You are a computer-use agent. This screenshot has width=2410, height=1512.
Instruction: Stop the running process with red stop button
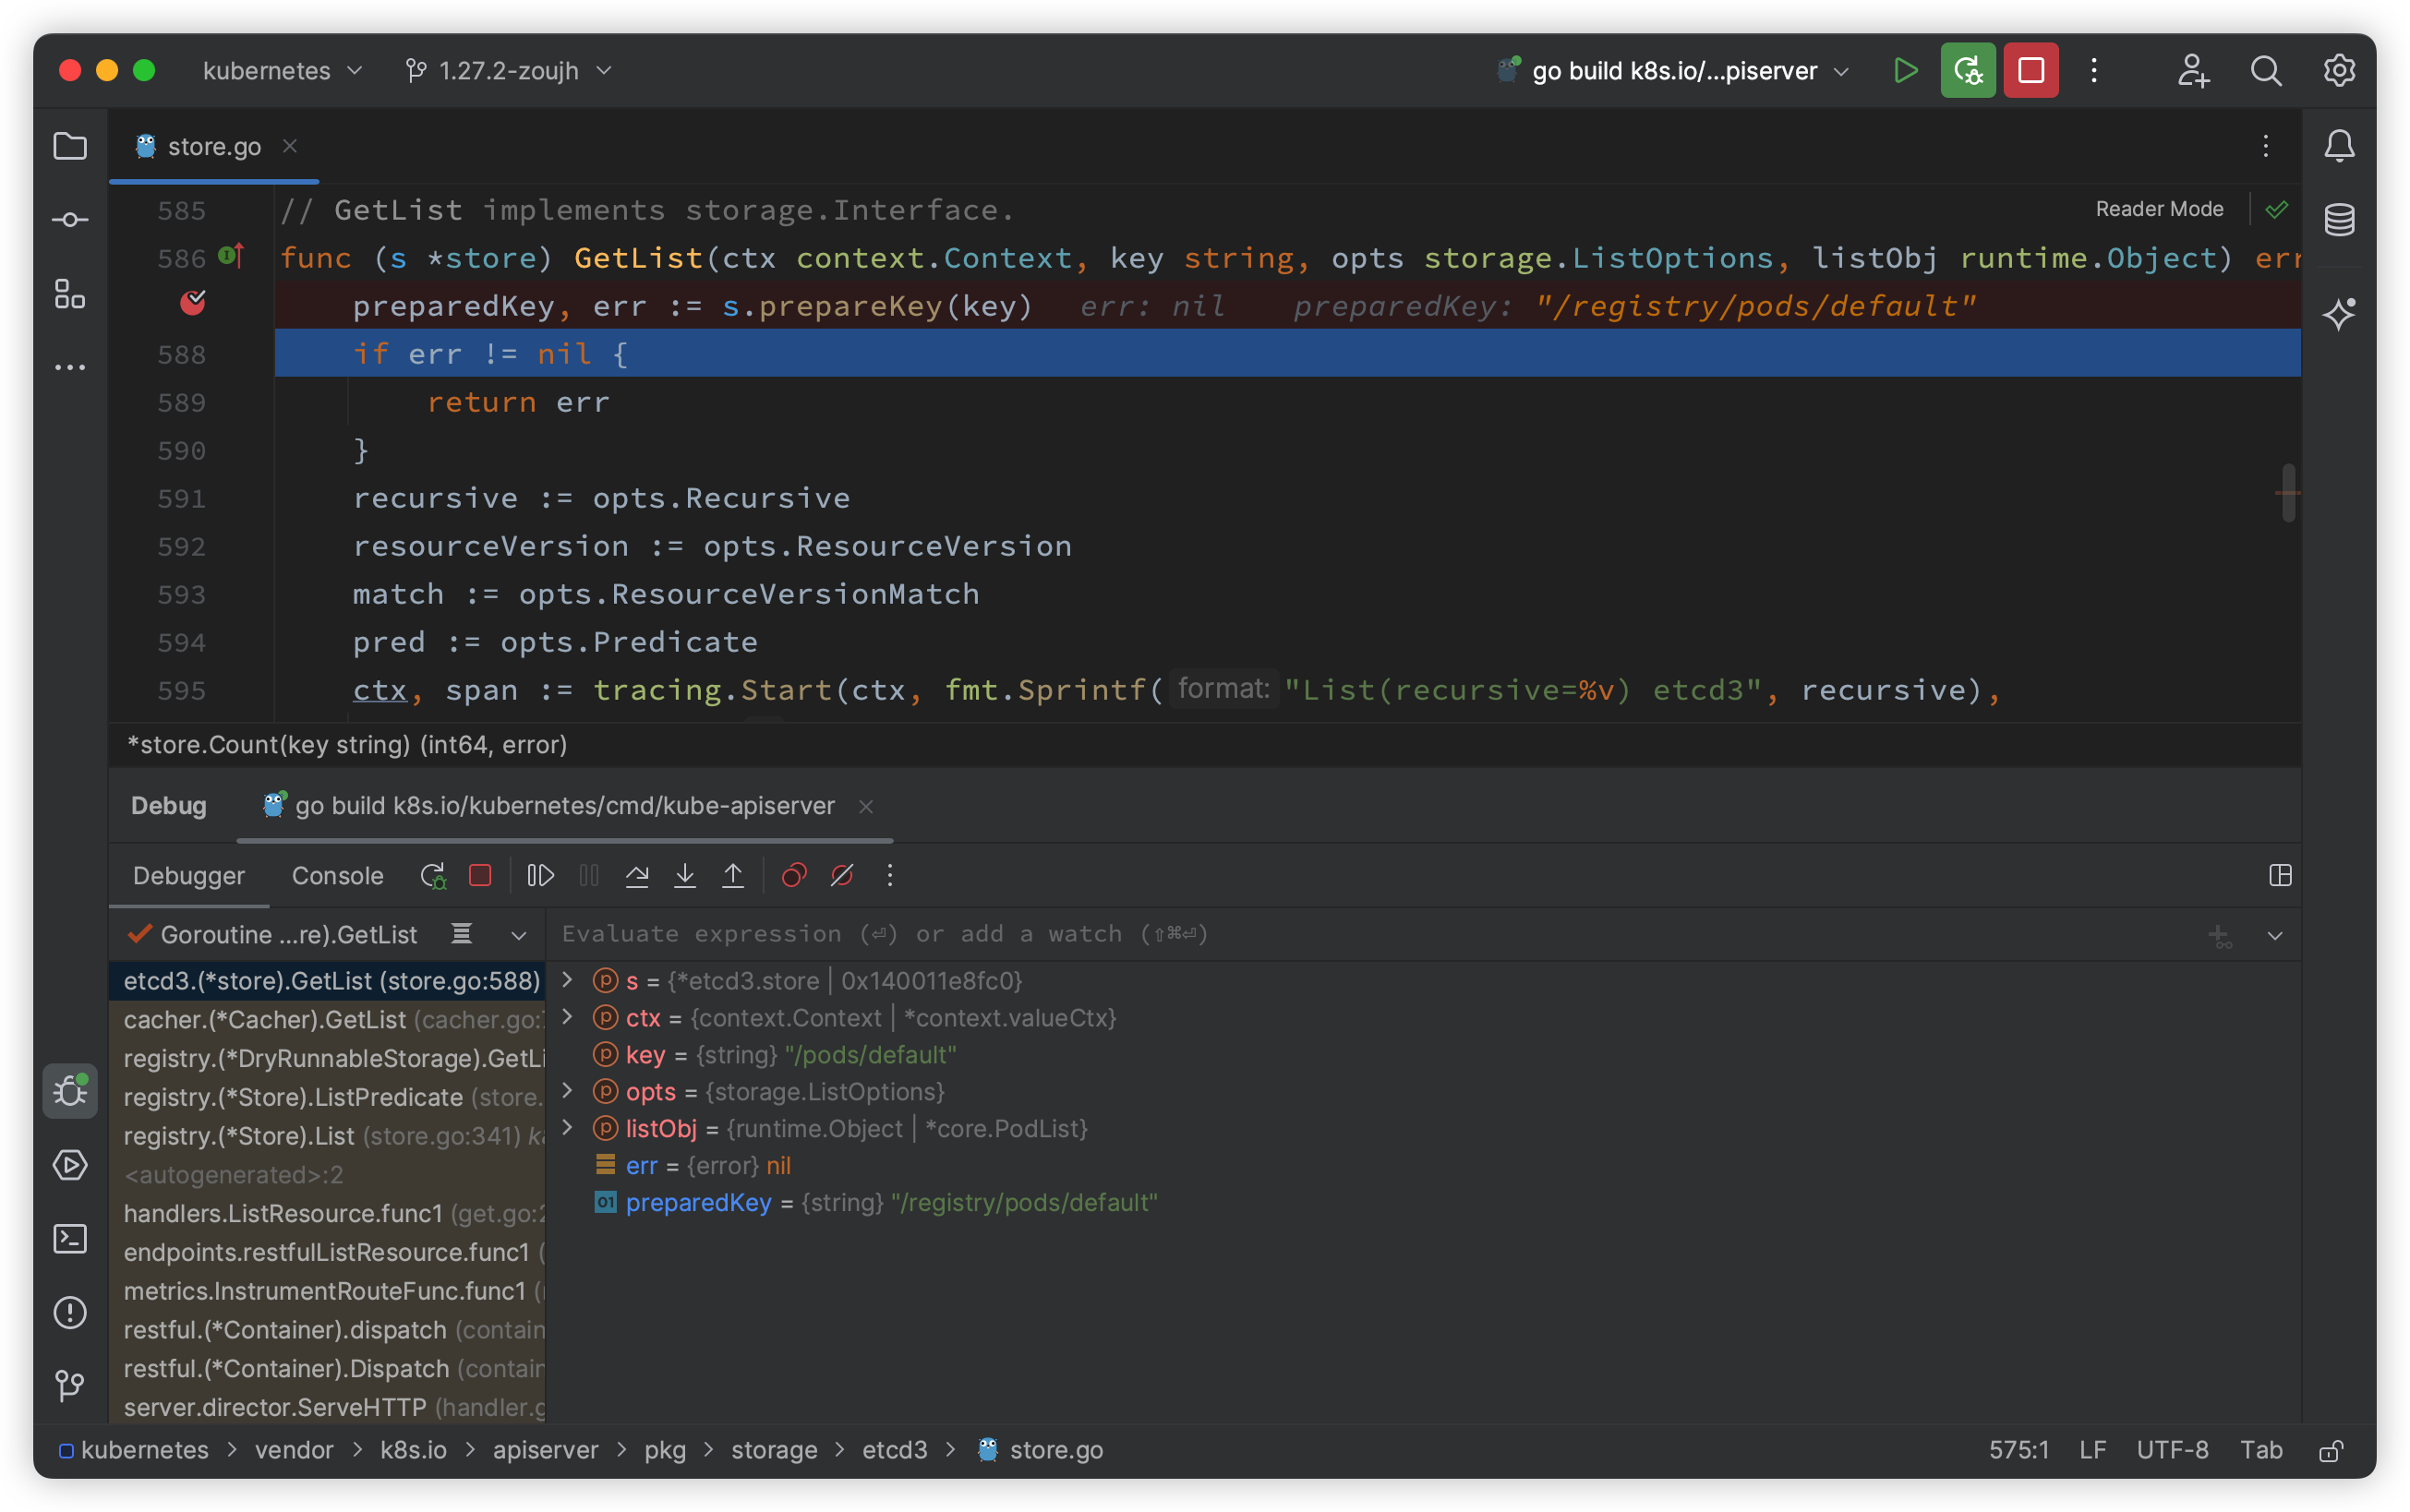coord(2030,70)
